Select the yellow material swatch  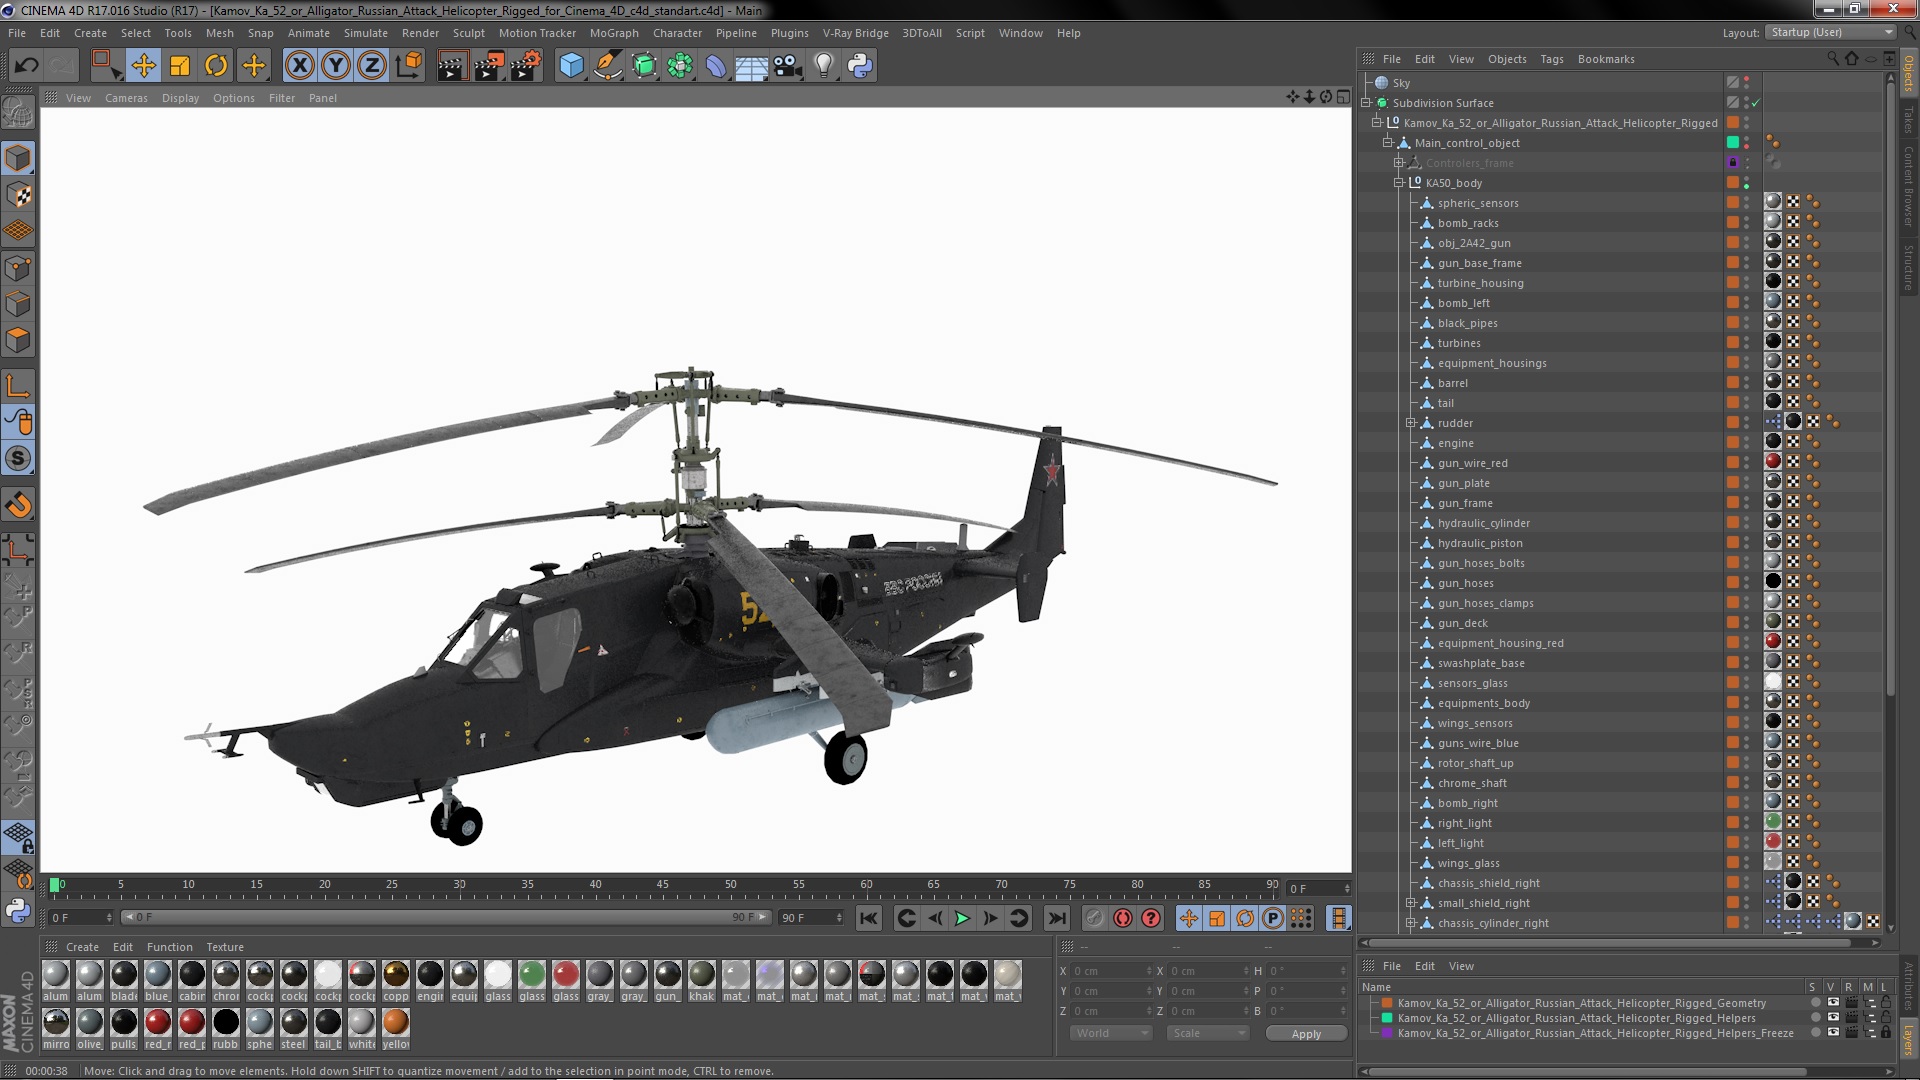(395, 1028)
